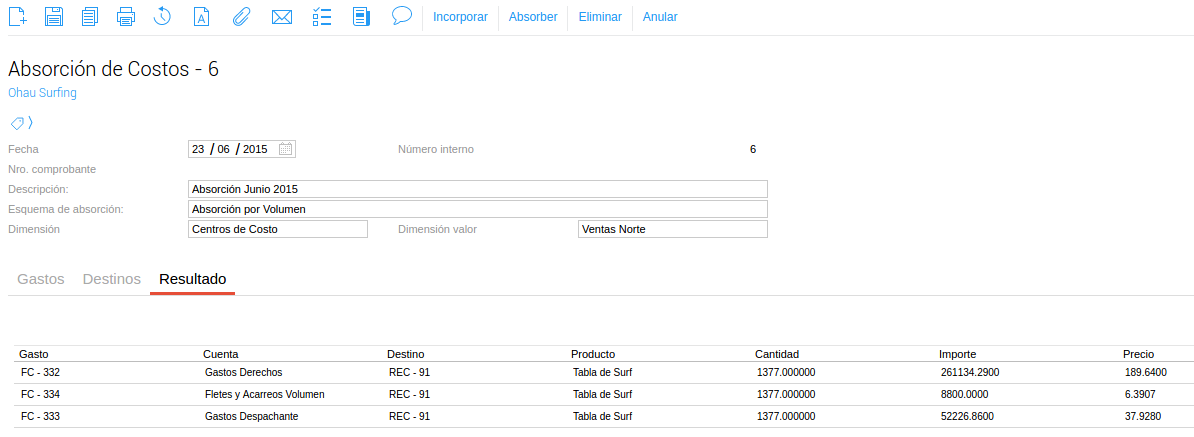Switch to the Gastos tab
This screenshot has height=437, width=1194.
coord(41,279)
